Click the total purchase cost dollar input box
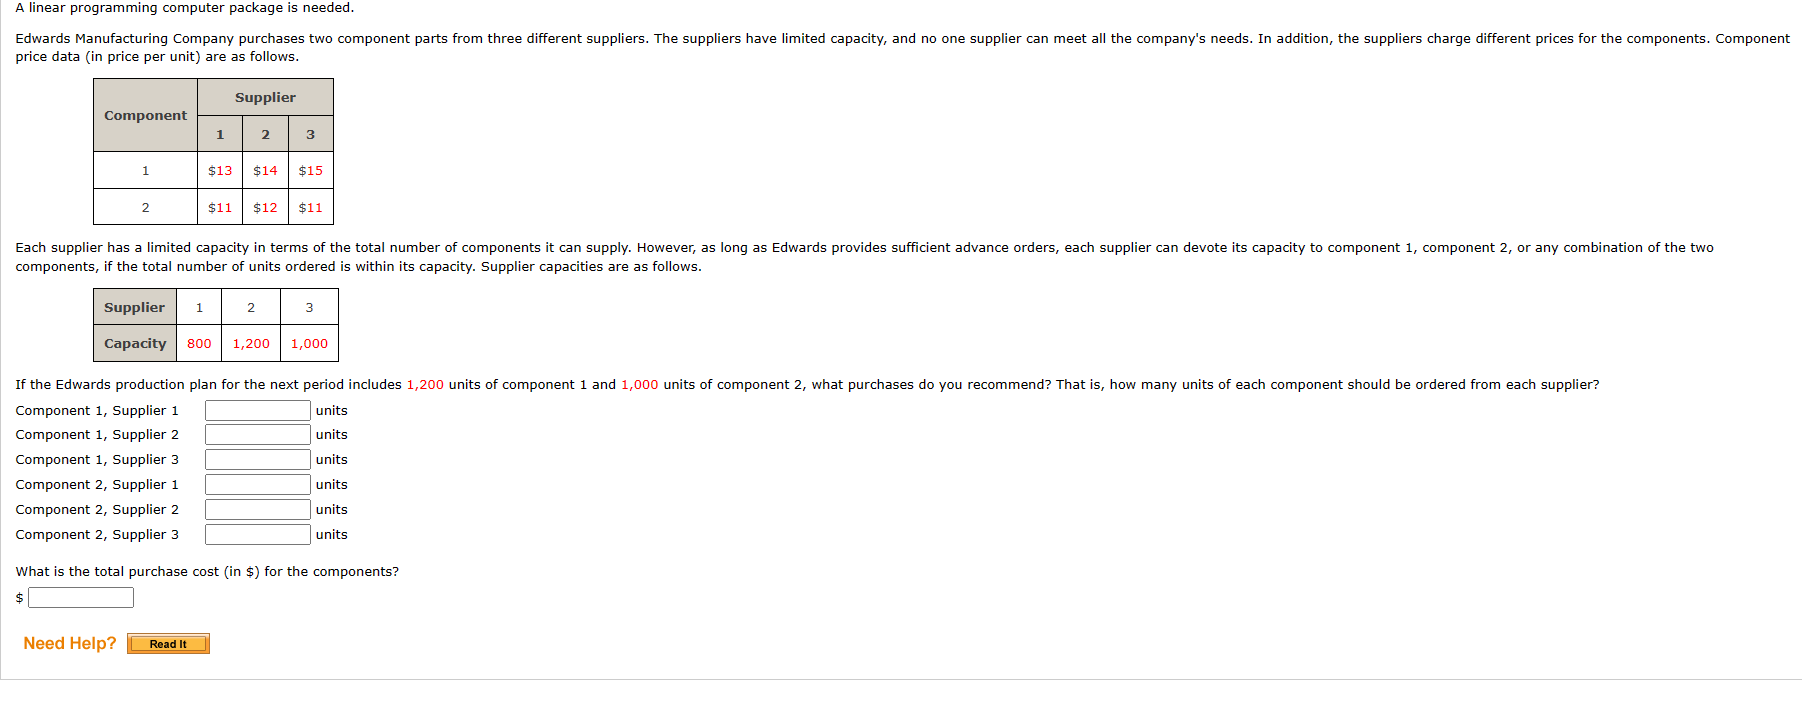 (80, 597)
